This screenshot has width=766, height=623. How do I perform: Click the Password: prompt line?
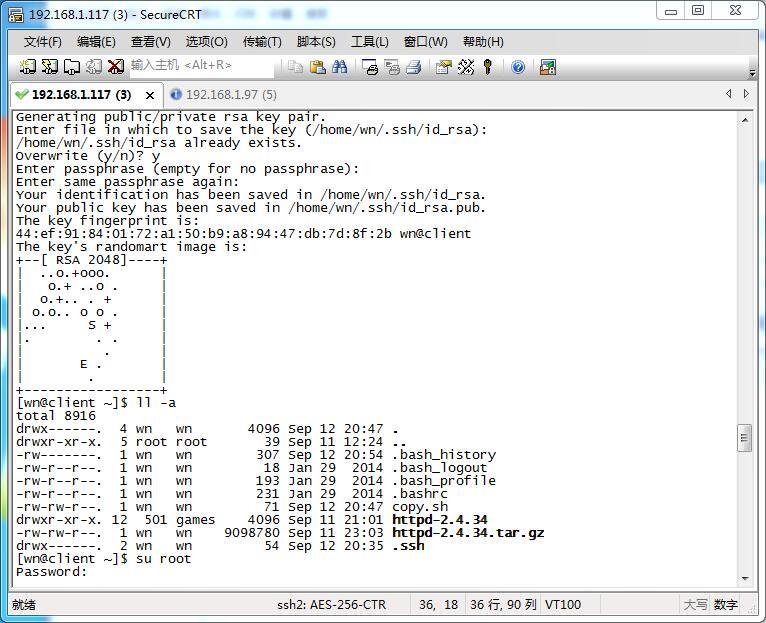(51, 572)
